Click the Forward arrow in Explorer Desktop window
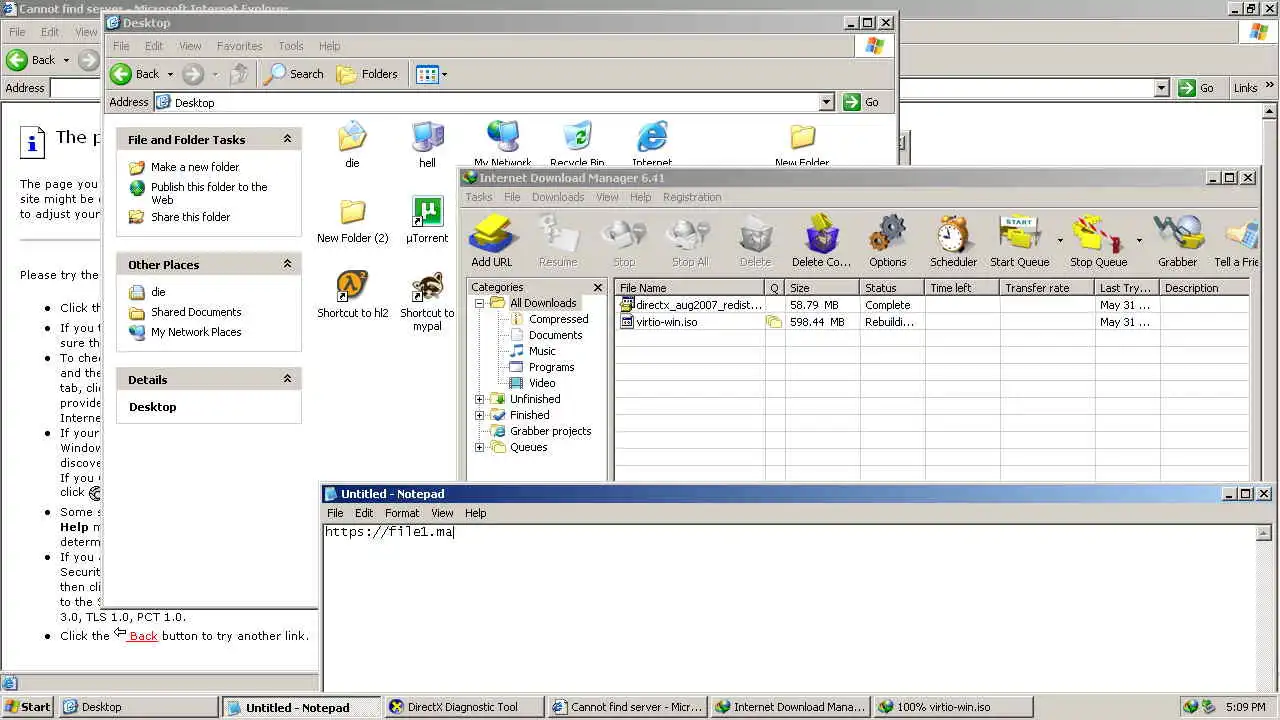 pyautogui.click(x=193, y=74)
